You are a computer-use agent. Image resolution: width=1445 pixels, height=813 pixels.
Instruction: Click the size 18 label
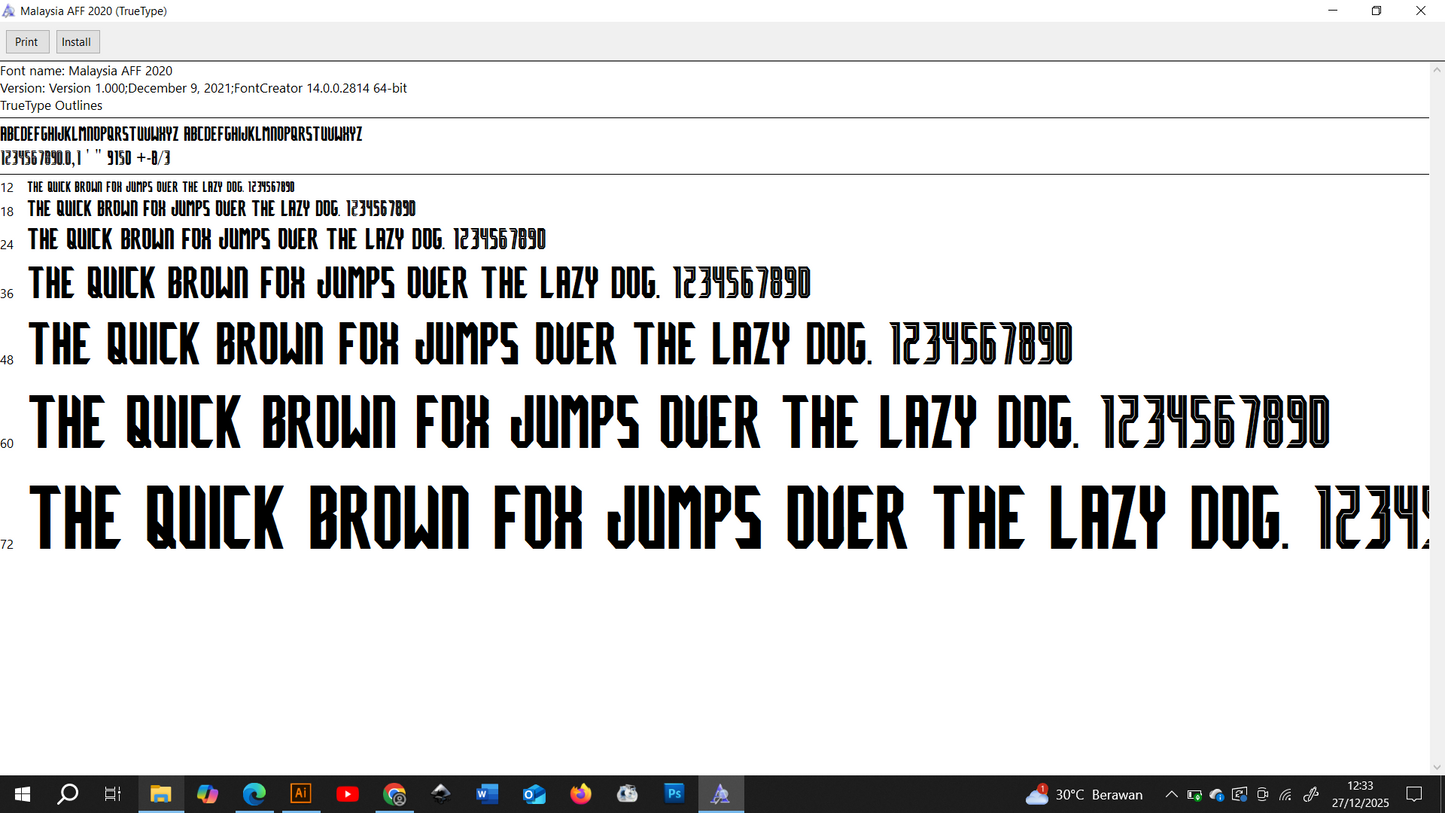point(7,212)
